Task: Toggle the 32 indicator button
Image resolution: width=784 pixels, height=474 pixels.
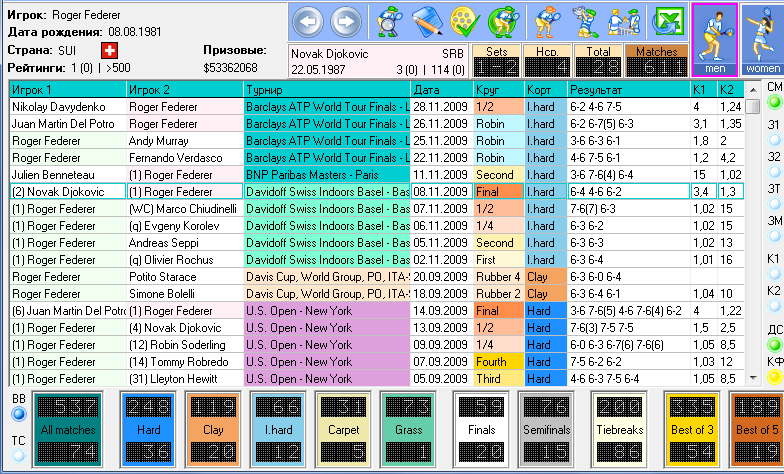Action: click(x=774, y=172)
